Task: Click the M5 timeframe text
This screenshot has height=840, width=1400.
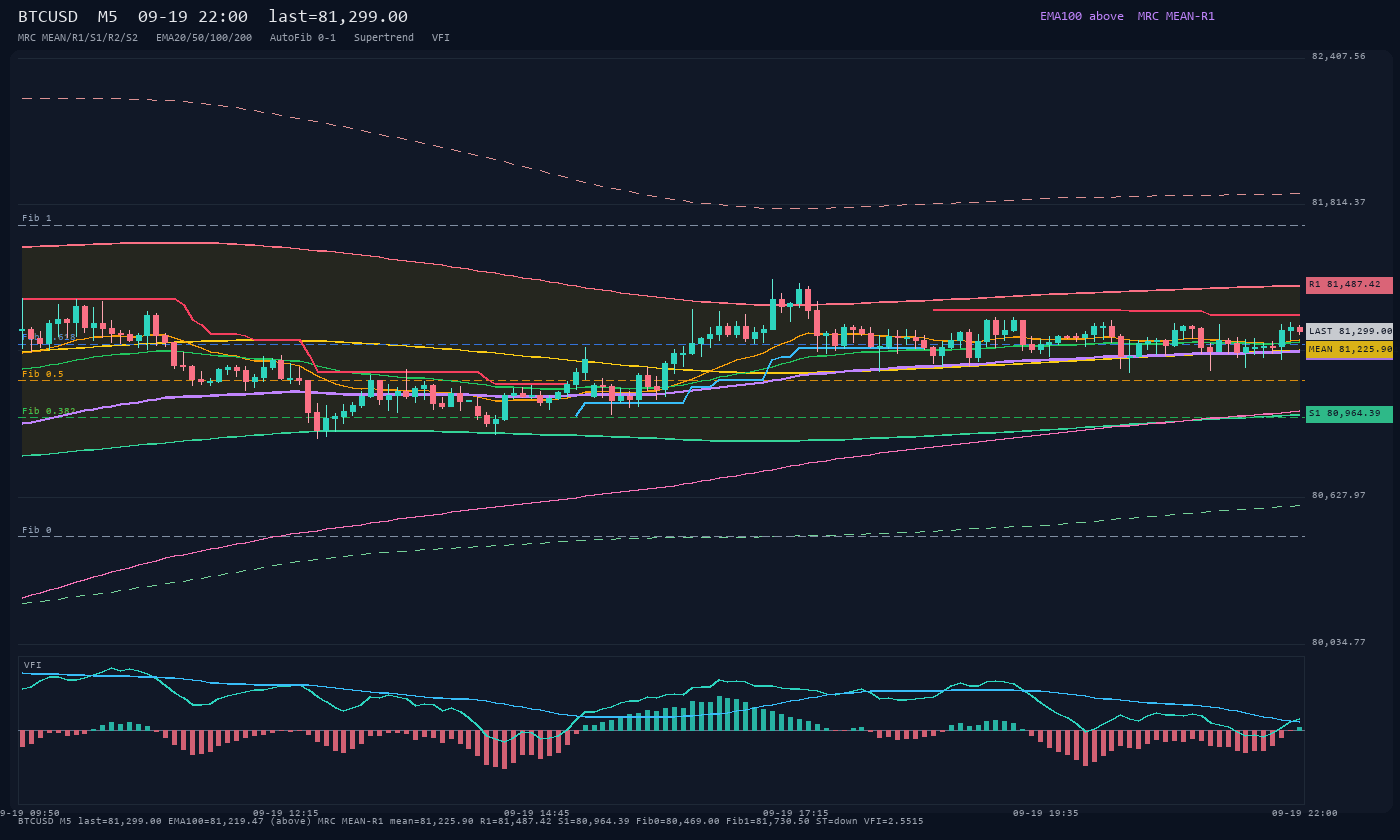Action: point(107,16)
